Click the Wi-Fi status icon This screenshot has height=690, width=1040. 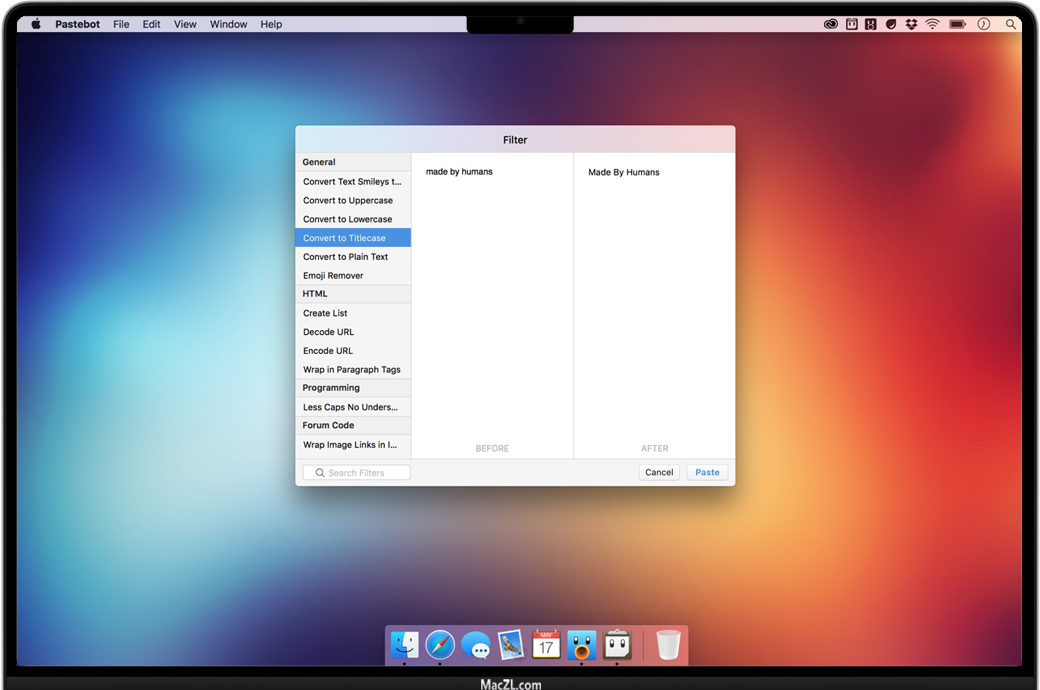click(x=932, y=24)
